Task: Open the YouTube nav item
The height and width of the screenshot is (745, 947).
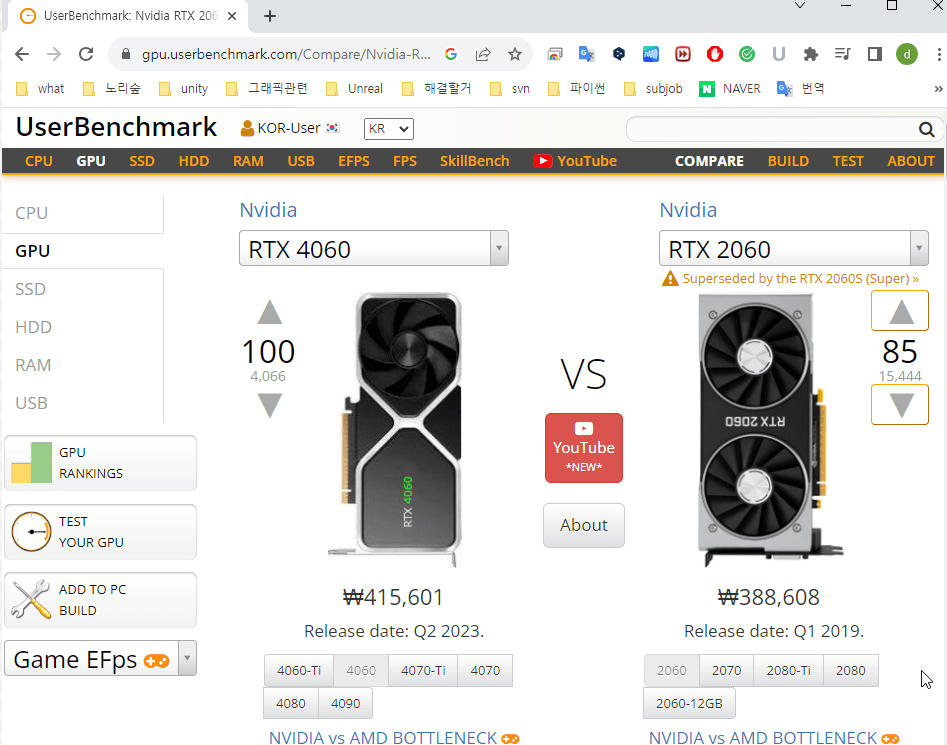Action: click(575, 161)
